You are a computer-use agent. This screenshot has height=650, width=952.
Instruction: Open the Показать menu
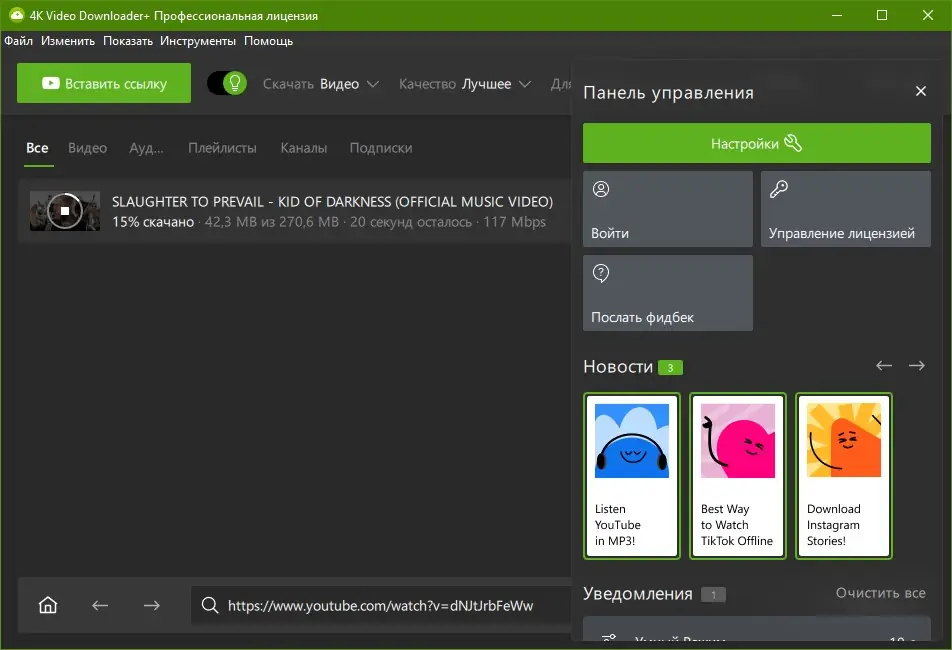(x=128, y=41)
